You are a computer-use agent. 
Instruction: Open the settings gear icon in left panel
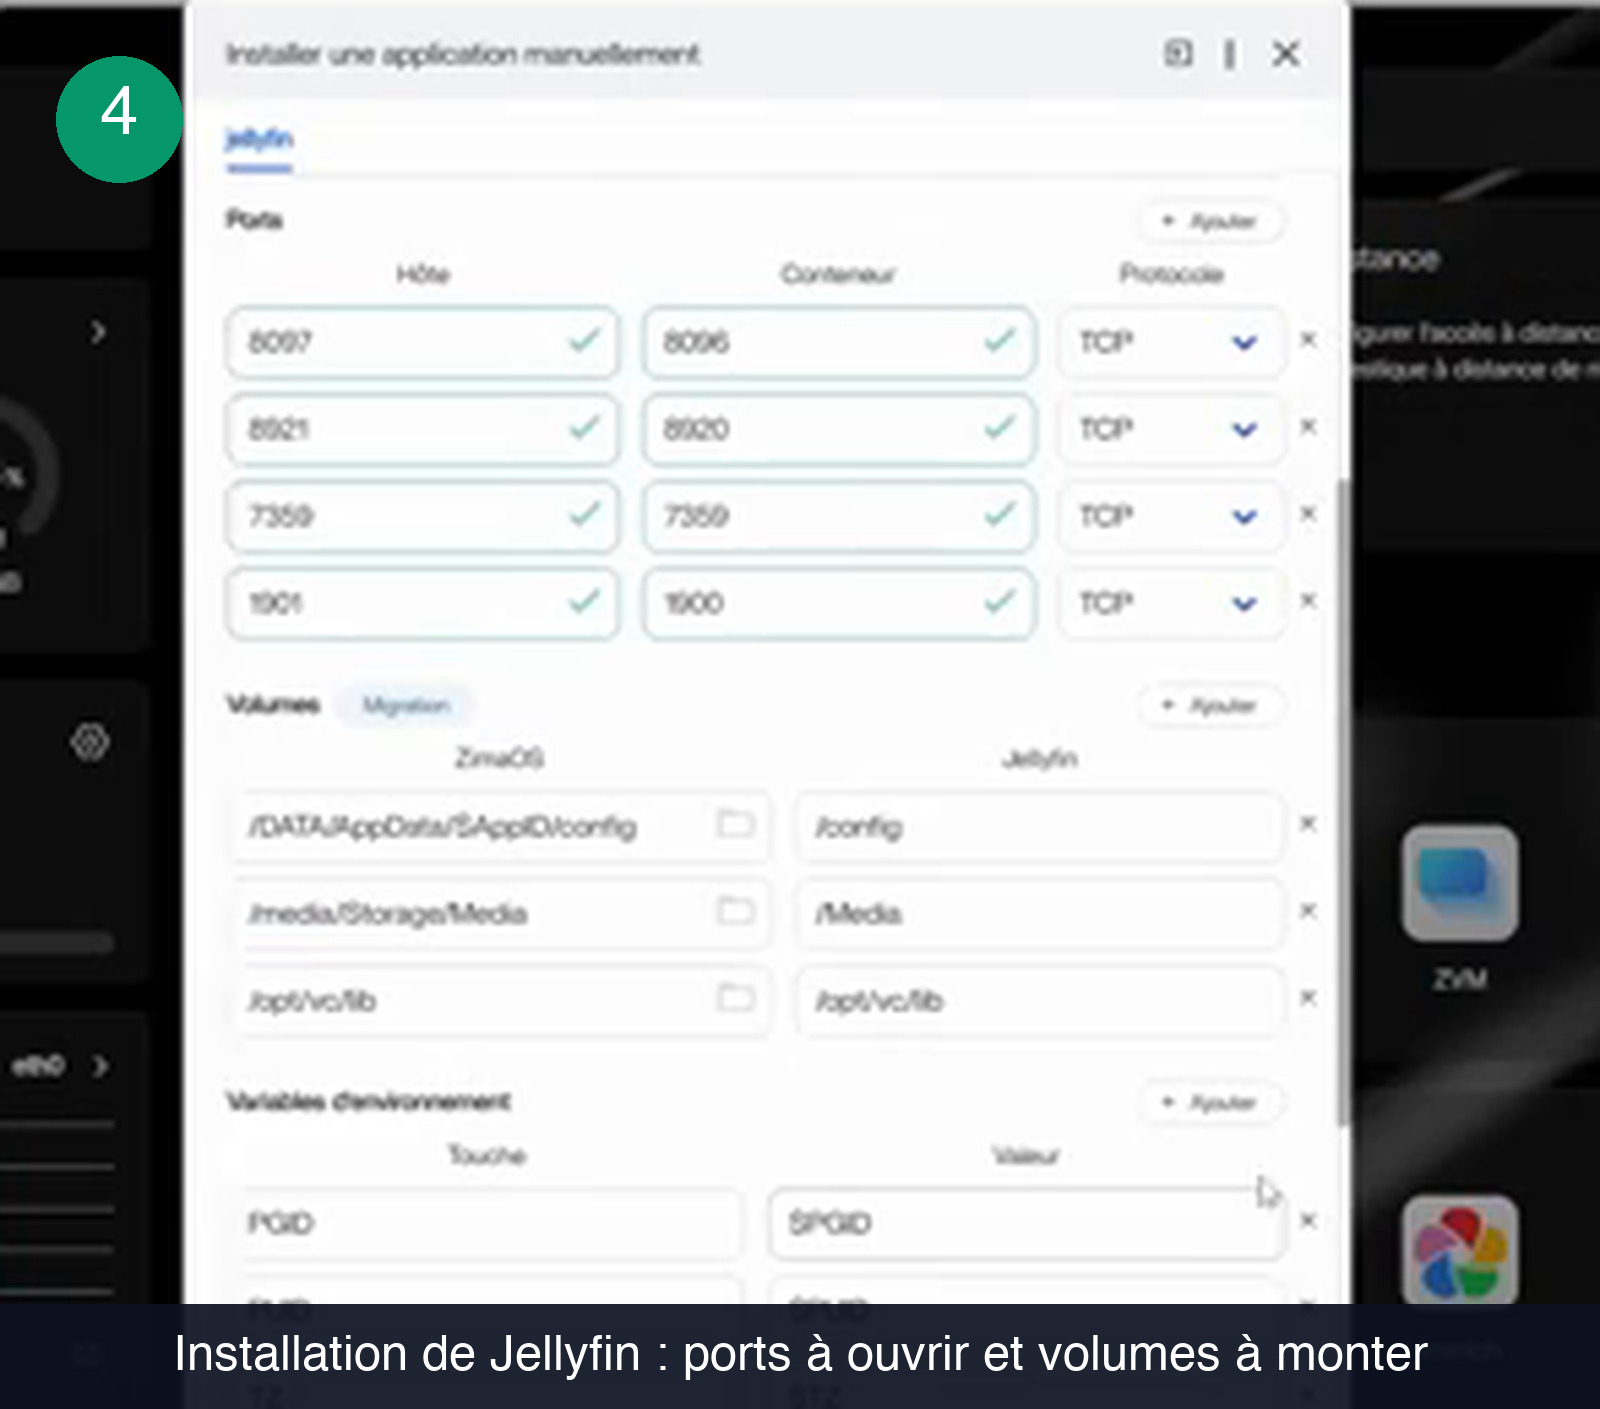[x=90, y=743]
